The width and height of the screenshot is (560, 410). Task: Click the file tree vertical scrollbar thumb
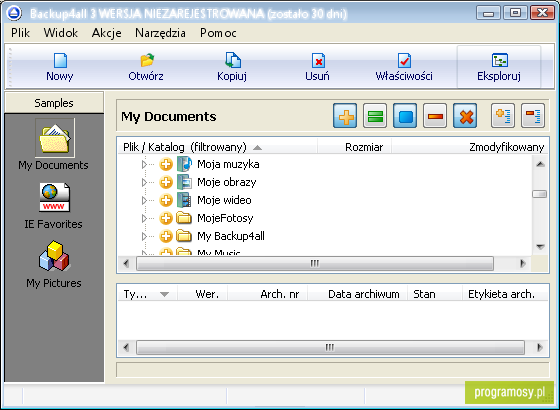point(539,194)
